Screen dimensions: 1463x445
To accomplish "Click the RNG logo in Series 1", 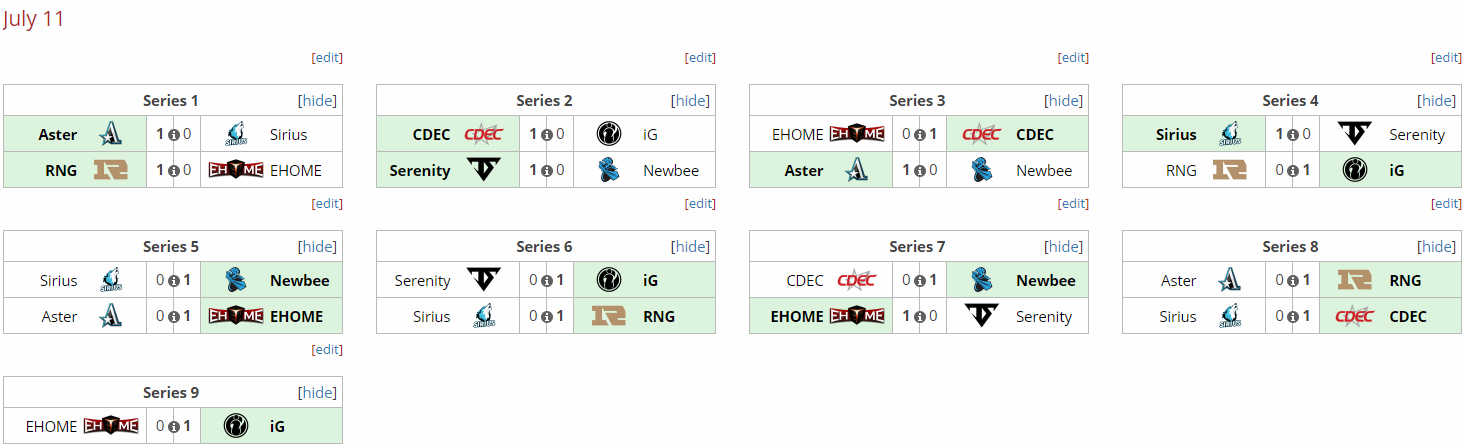I will pyautogui.click(x=110, y=170).
